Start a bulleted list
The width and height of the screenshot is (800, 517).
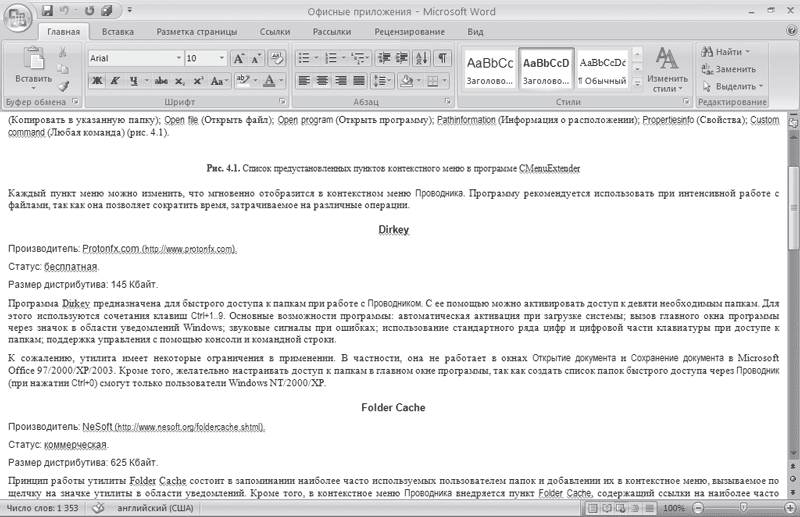(304, 58)
